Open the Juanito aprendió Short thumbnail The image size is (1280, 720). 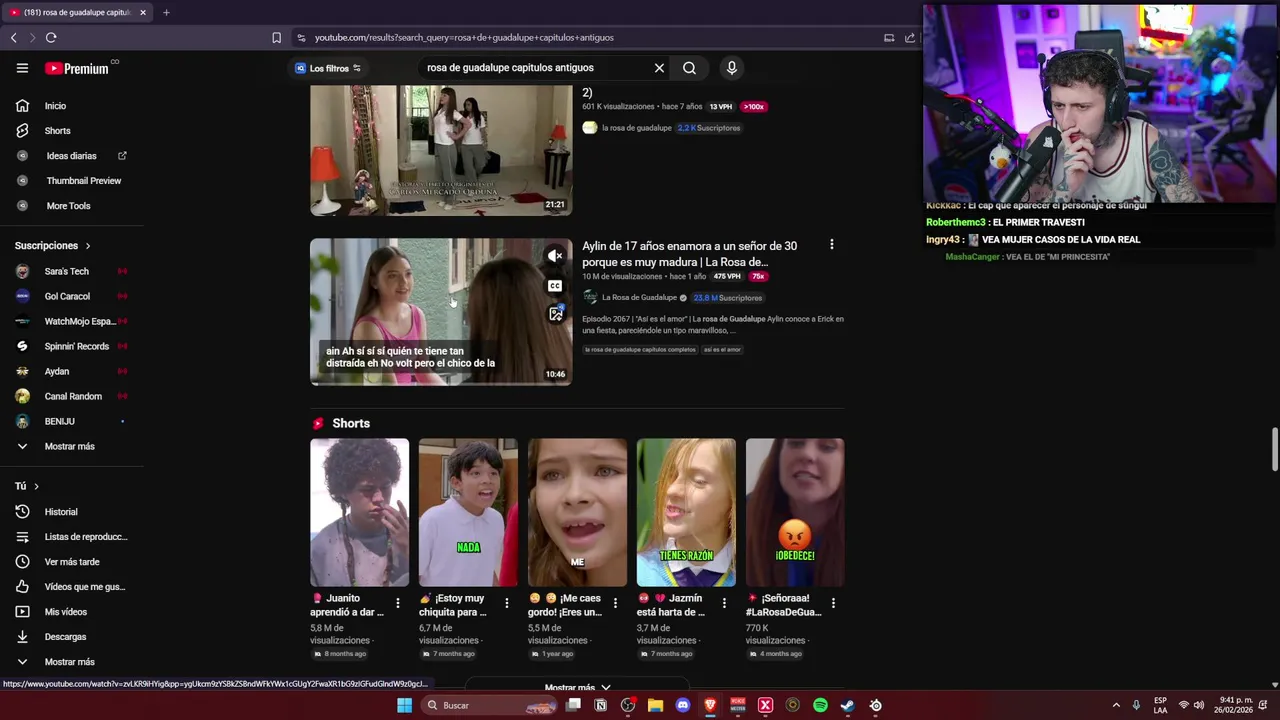[x=359, y=512]
